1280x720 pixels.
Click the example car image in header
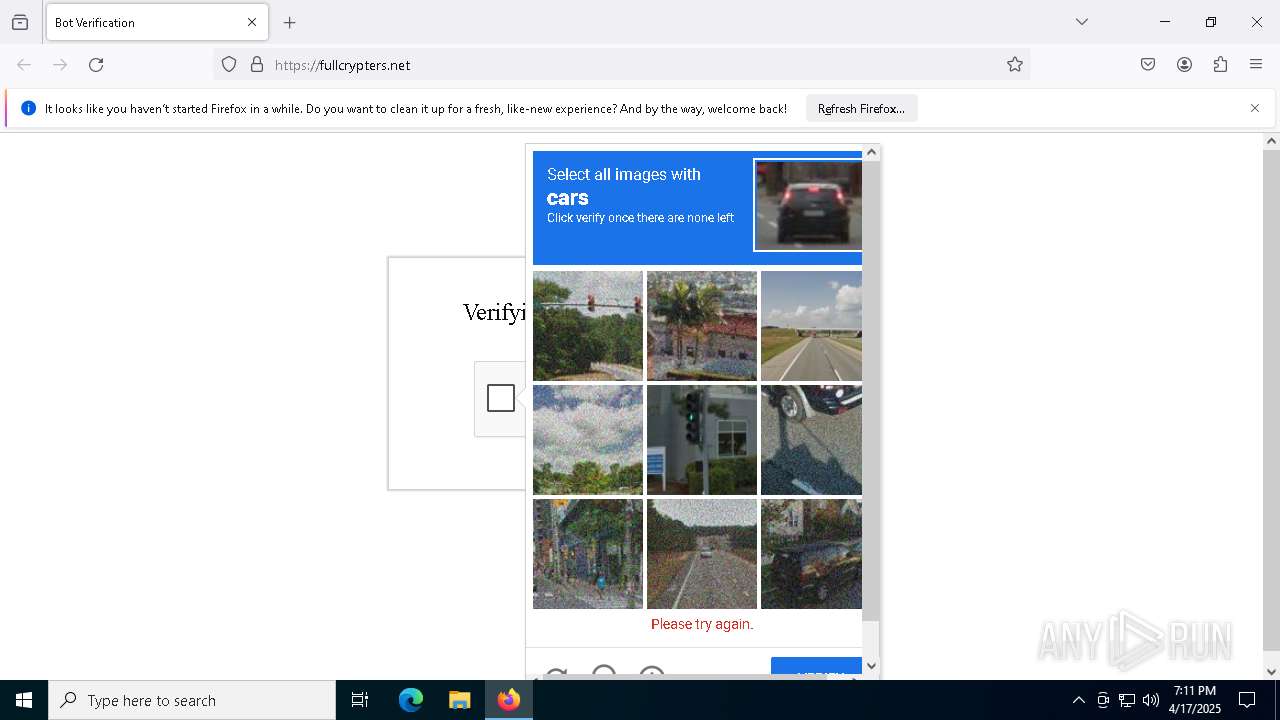click(x=808, y=205)
